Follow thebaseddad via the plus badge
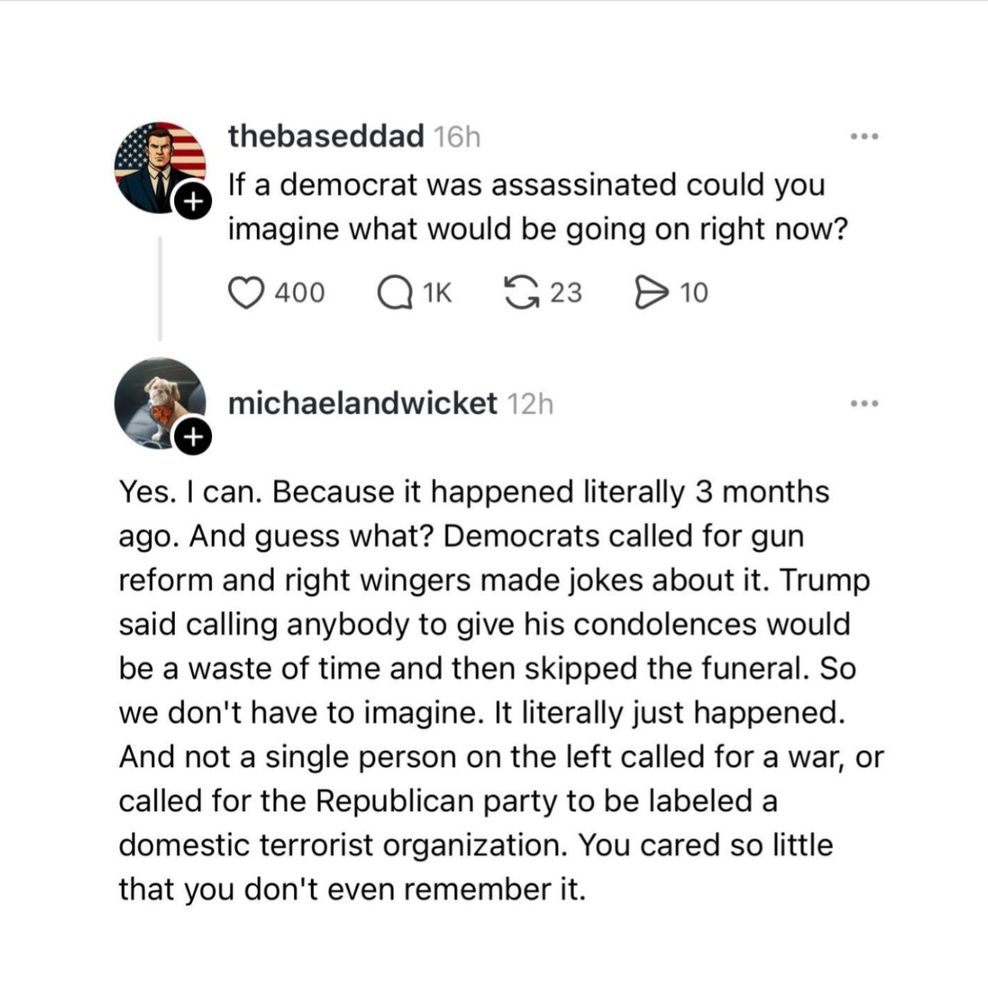The width and height of the screenshot is (988, 1000). tap(193, 202)
